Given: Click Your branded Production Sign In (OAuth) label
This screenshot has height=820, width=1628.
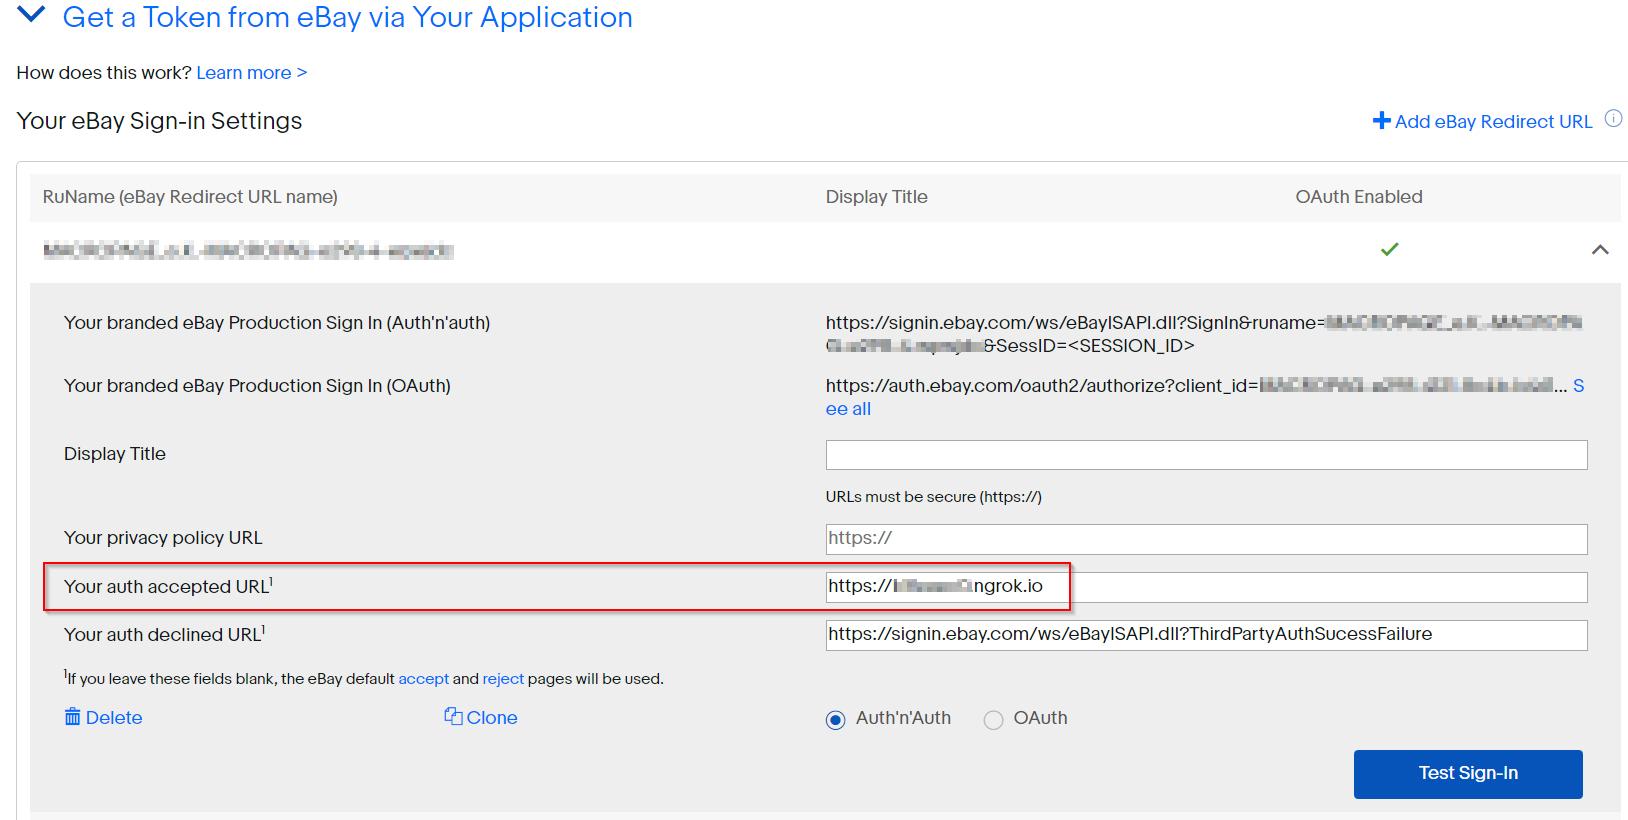Looking at the screenshot, I should (257, 386).
